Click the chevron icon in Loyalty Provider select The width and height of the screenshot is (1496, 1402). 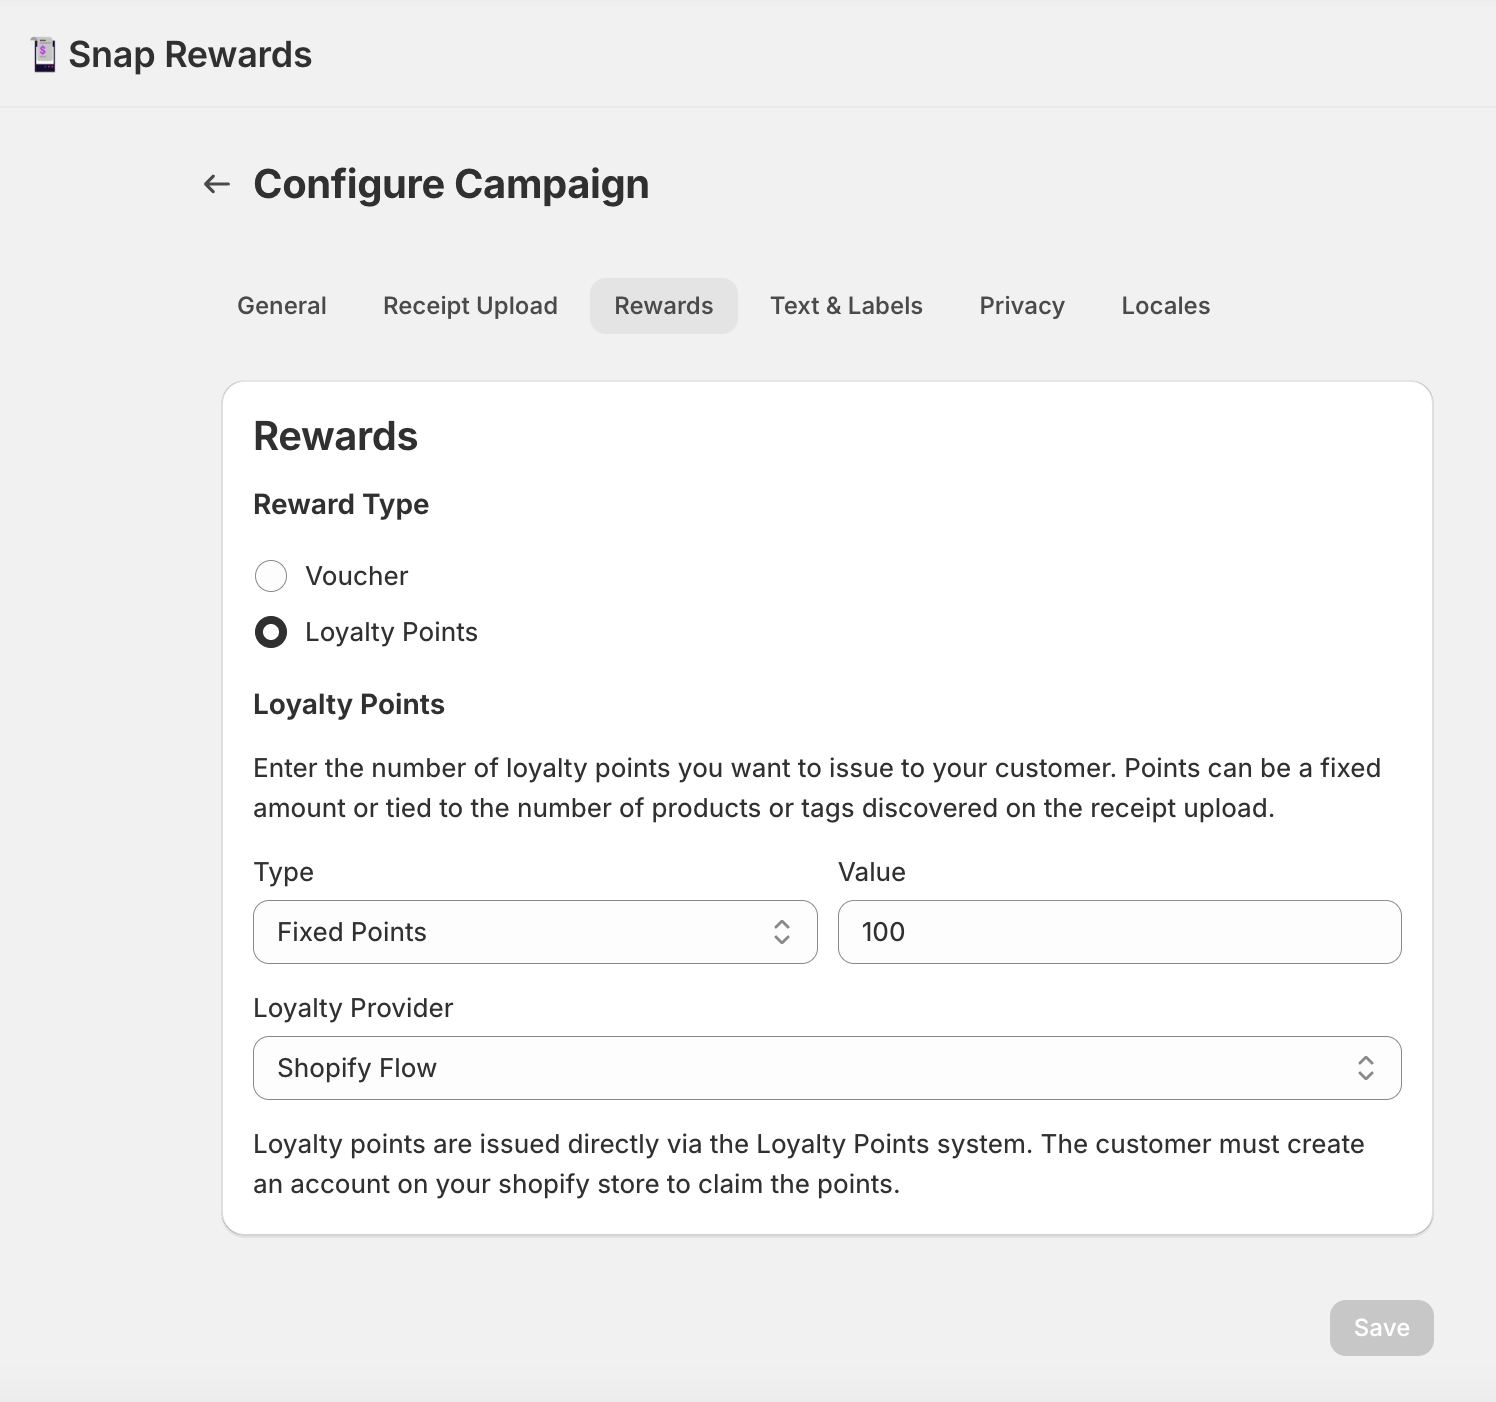pos(1365,1068)
